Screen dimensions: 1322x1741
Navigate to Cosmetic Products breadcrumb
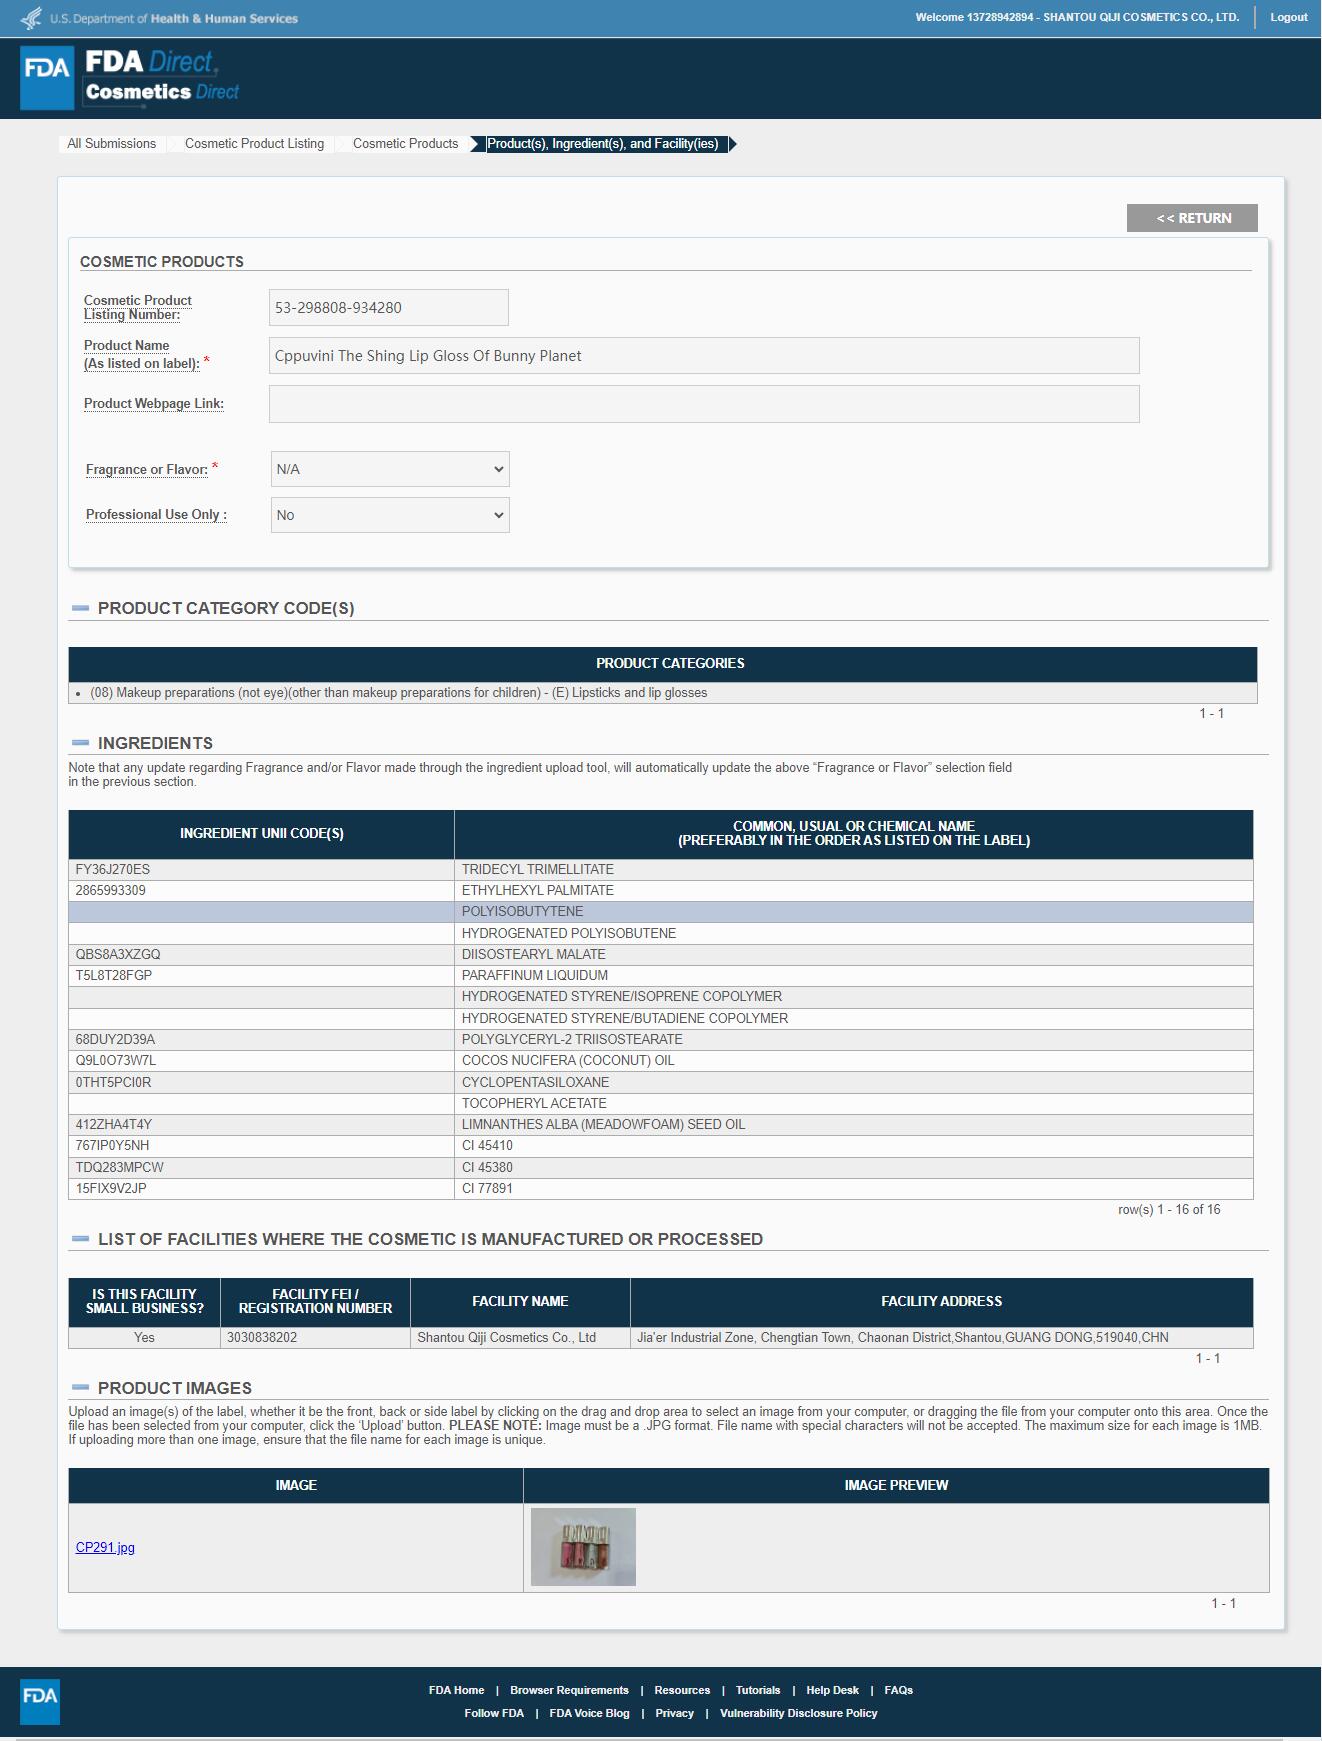405,144
